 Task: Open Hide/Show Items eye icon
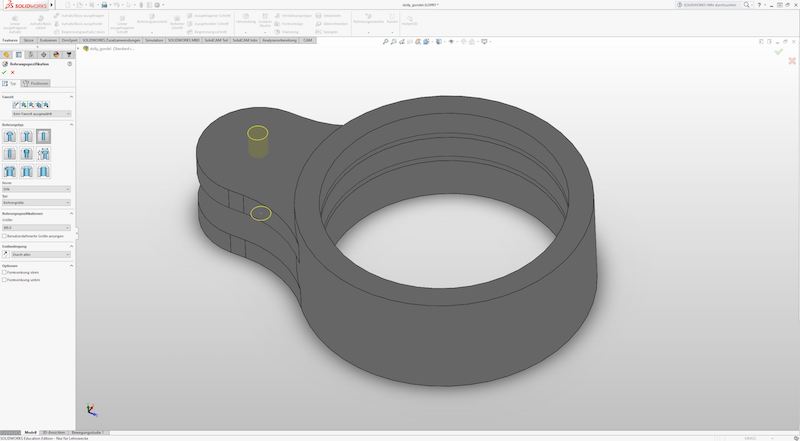[x=451, y=41]
